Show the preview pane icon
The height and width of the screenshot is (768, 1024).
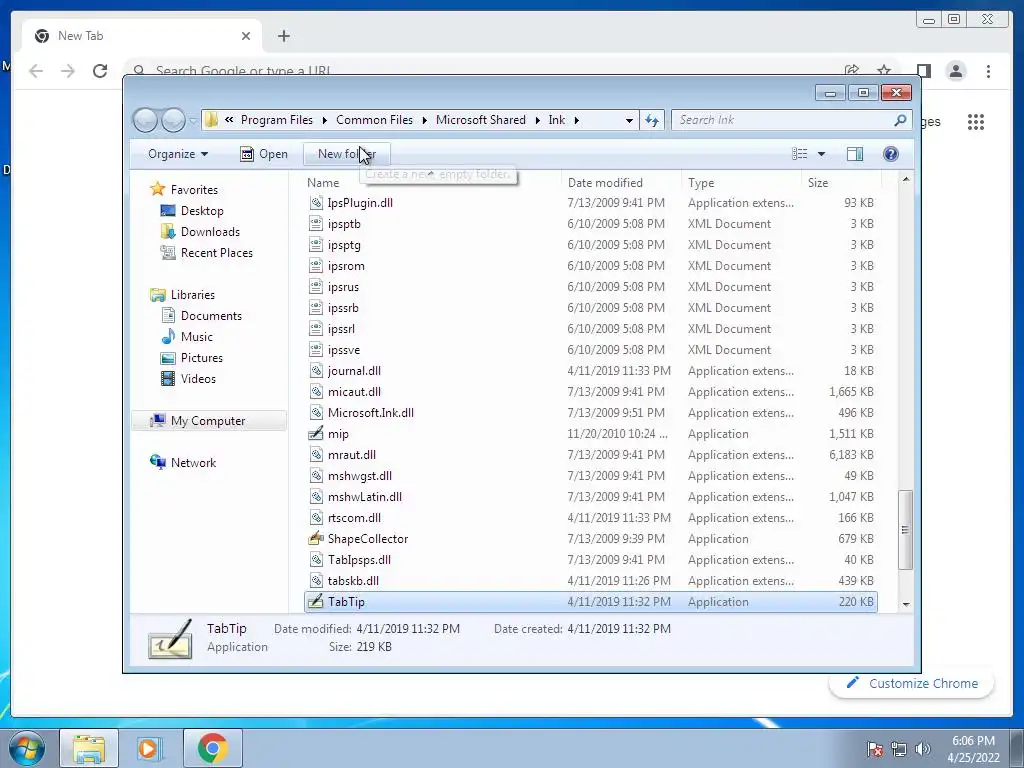pos(854,153)
